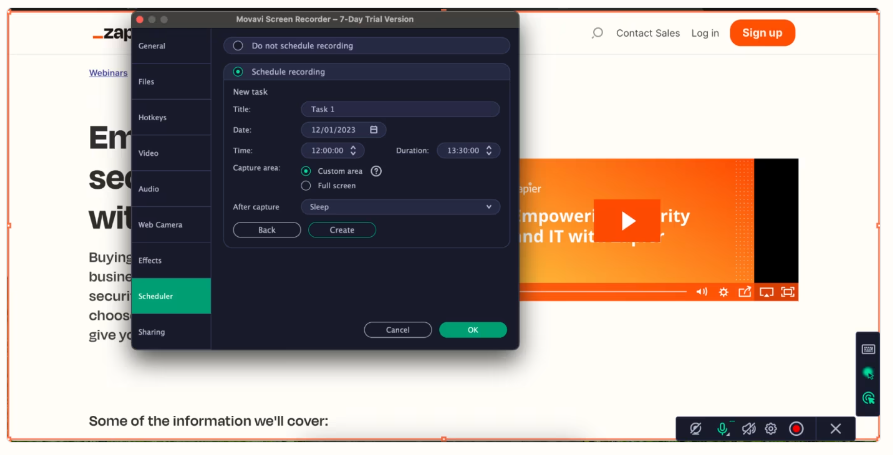Click Create to add the scheduled task

click(342, 230)
